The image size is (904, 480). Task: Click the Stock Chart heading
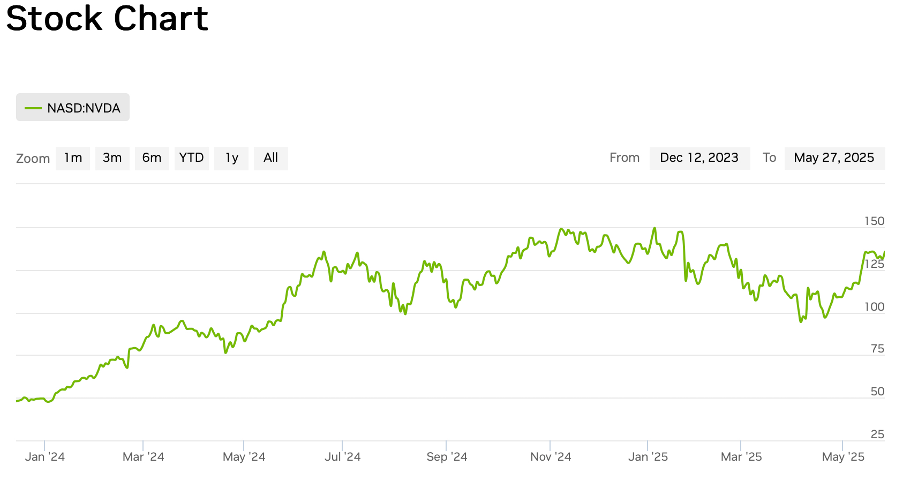tap(107, 18)
